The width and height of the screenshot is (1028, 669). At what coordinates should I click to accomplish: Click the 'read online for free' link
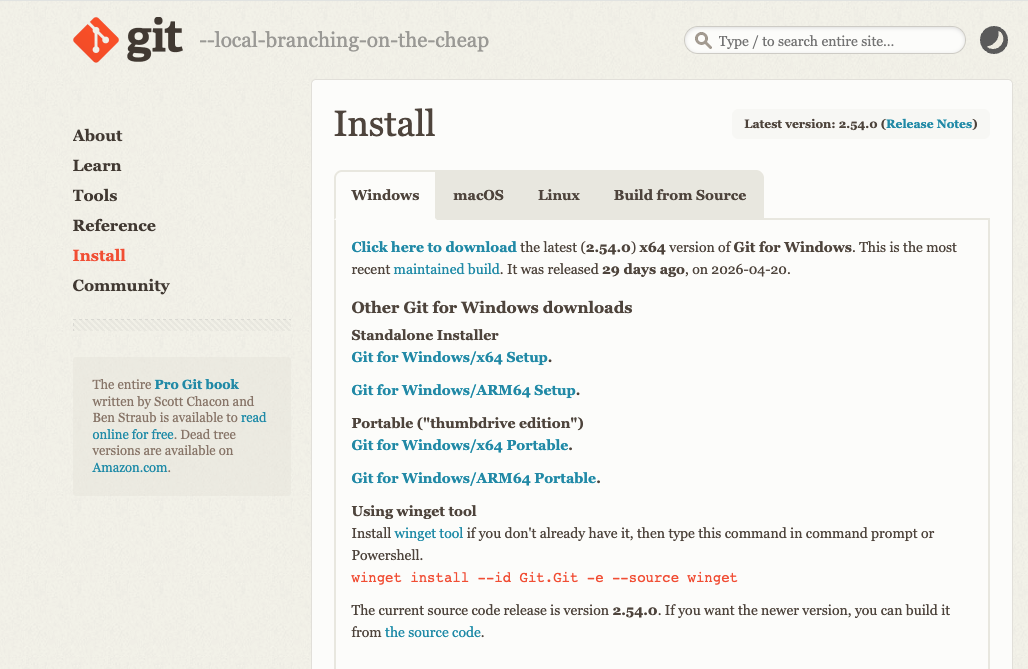click(x=179, y=426)
